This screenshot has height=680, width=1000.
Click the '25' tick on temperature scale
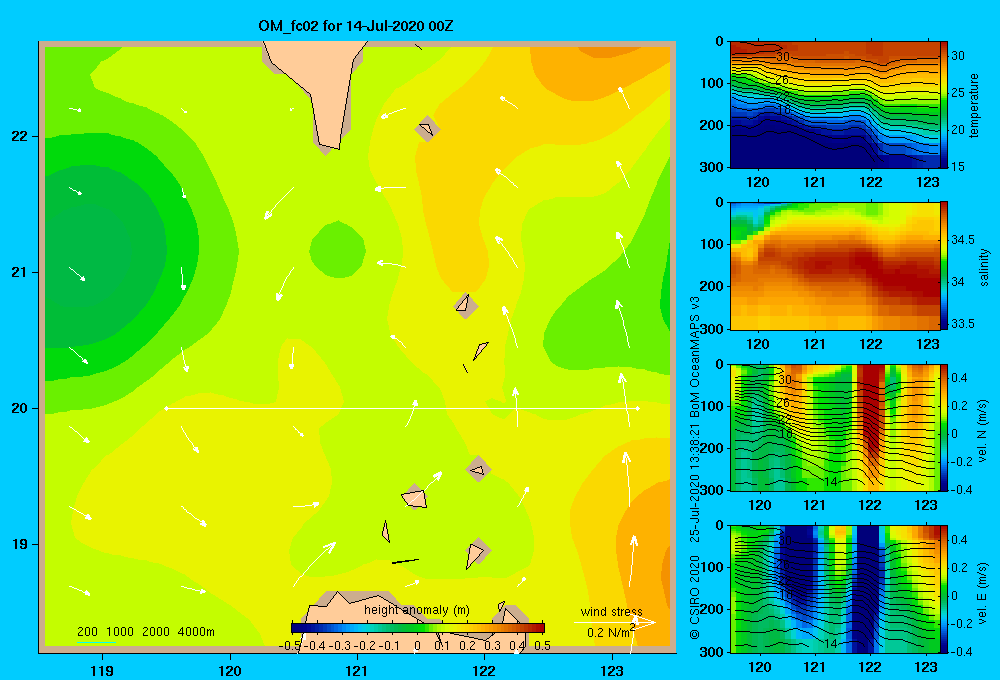point(958,93)
